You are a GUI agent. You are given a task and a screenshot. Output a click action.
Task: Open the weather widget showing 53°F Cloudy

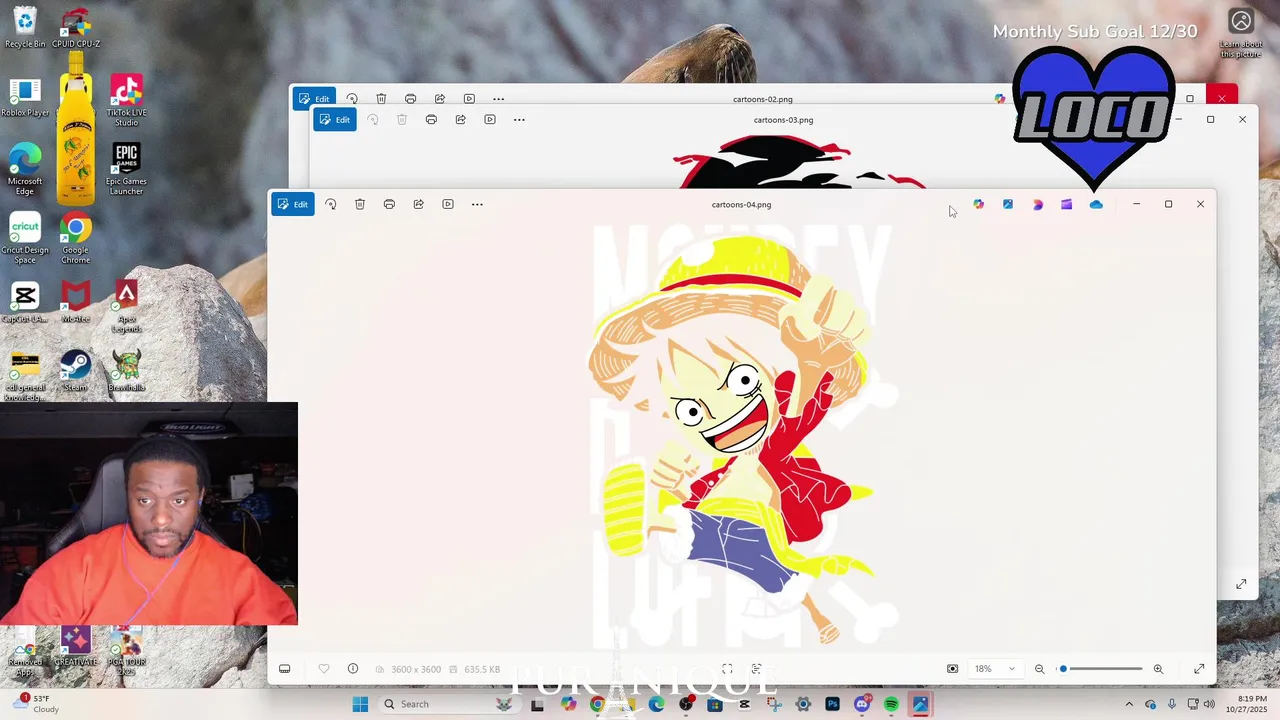point(38,704)
